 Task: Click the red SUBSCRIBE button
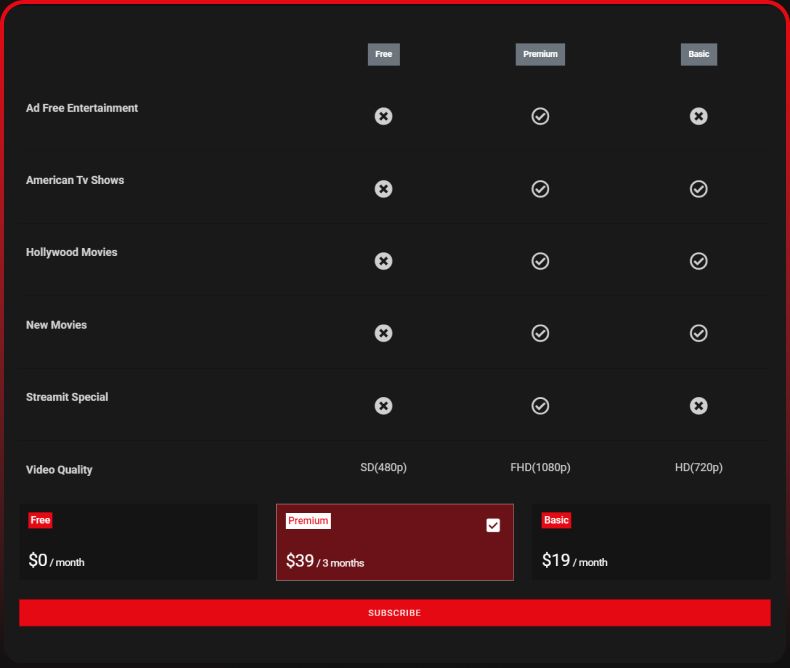click(394, 613)
